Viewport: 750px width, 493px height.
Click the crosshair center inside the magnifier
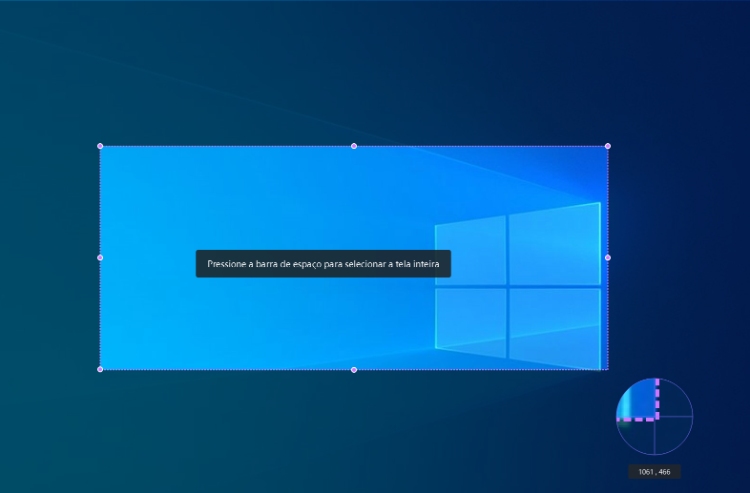coord(656,418)
